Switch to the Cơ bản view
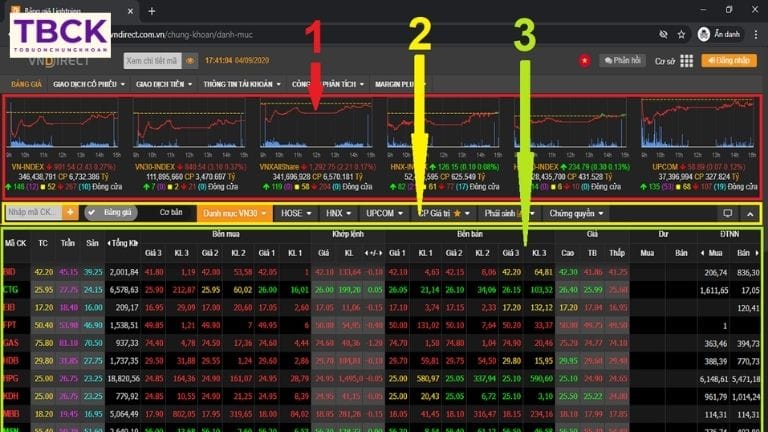The height and width of the screenshot is (432, 768). [x=171, y=213]
